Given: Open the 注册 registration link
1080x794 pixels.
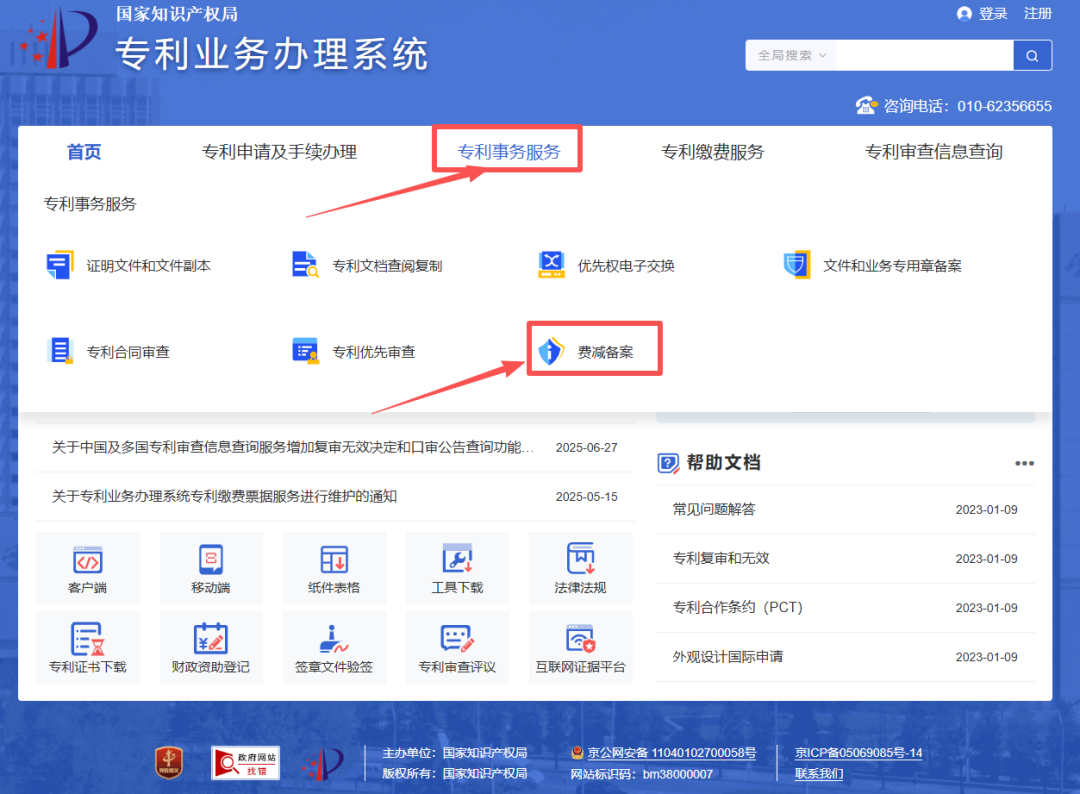Looking at the screenshot, I should [1038, 14].
